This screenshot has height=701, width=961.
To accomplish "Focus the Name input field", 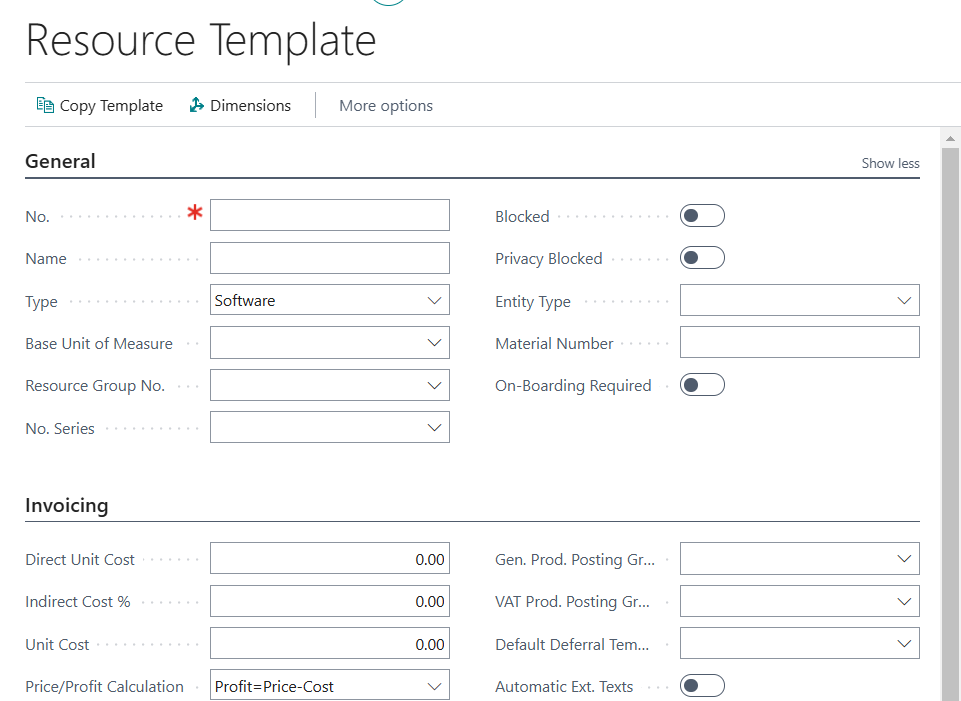I will [x=330, y=258].
